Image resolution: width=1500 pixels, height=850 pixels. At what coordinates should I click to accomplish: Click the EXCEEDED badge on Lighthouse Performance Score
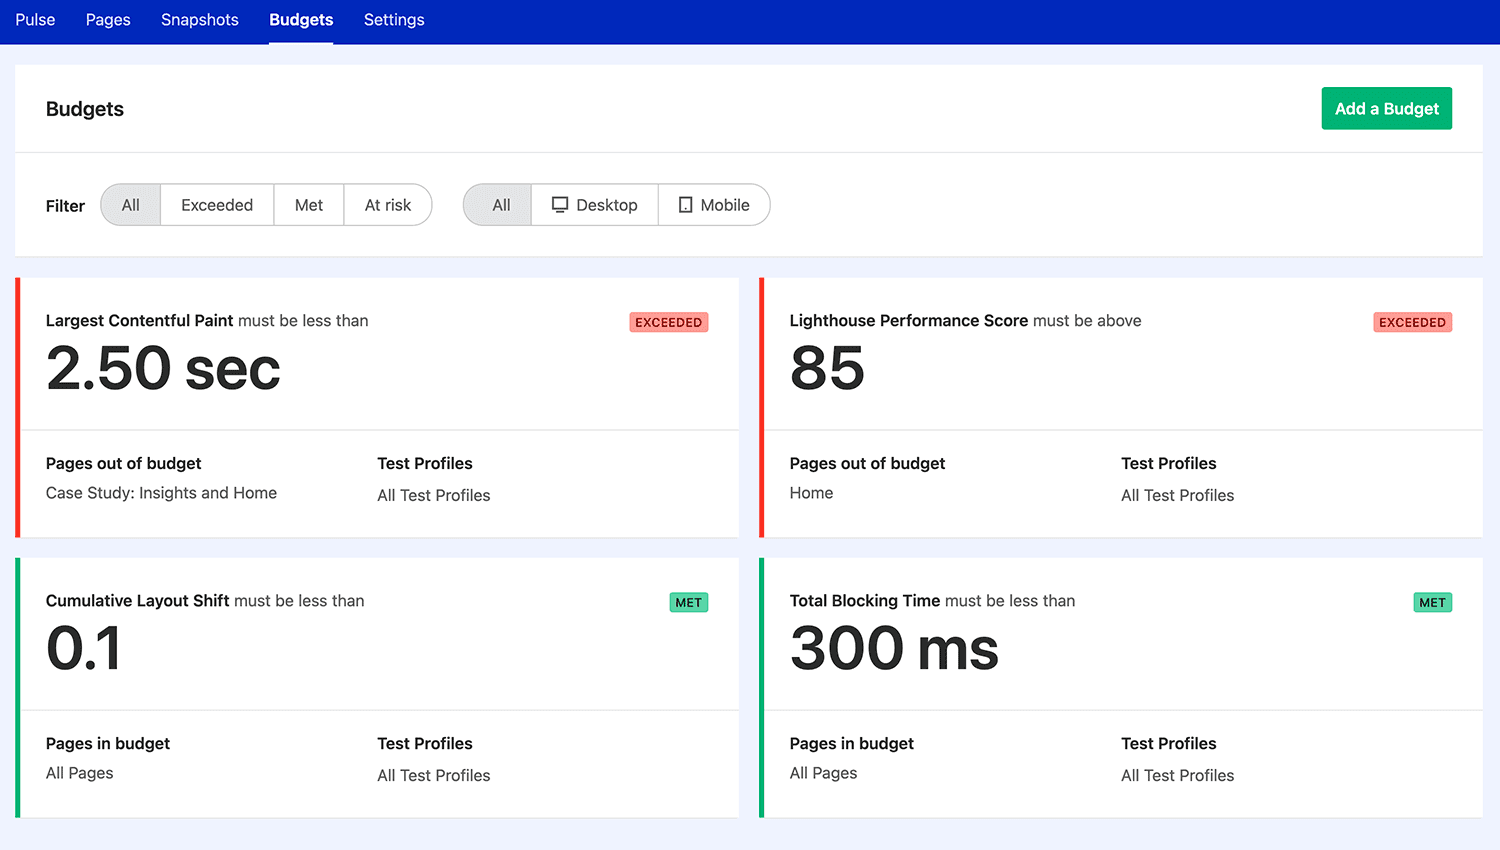(1412, 322)
